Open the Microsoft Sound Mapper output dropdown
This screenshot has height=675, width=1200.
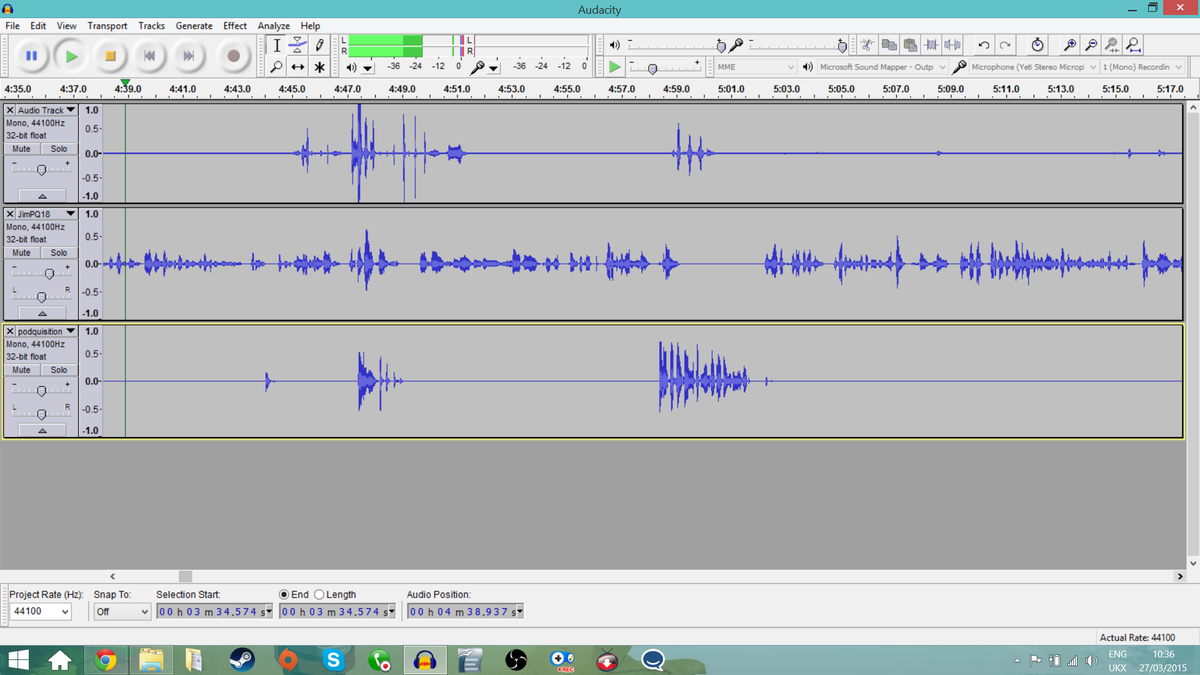click(882, 67)
